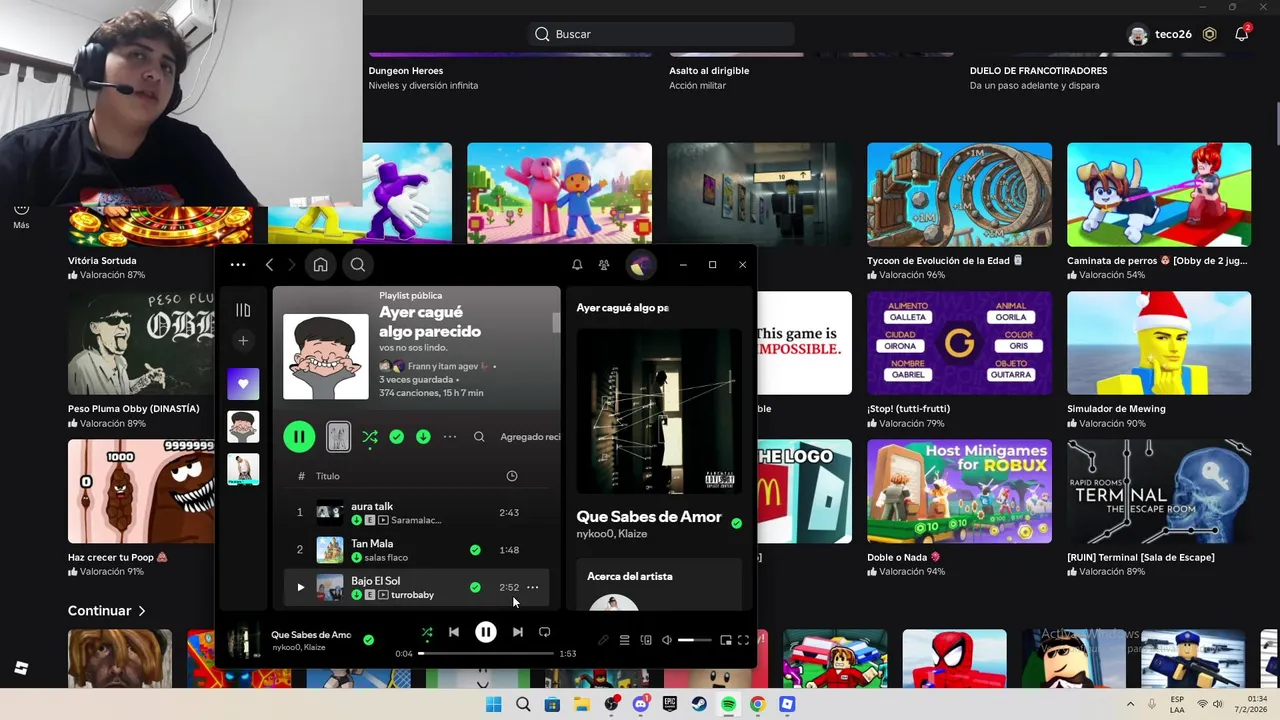
Task: Open Epic Games Launcher from taskbar
Action: [670, 704]
